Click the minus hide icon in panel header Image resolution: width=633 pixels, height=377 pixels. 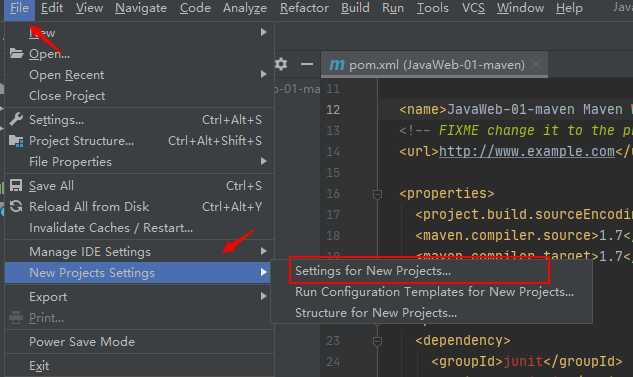307,64
